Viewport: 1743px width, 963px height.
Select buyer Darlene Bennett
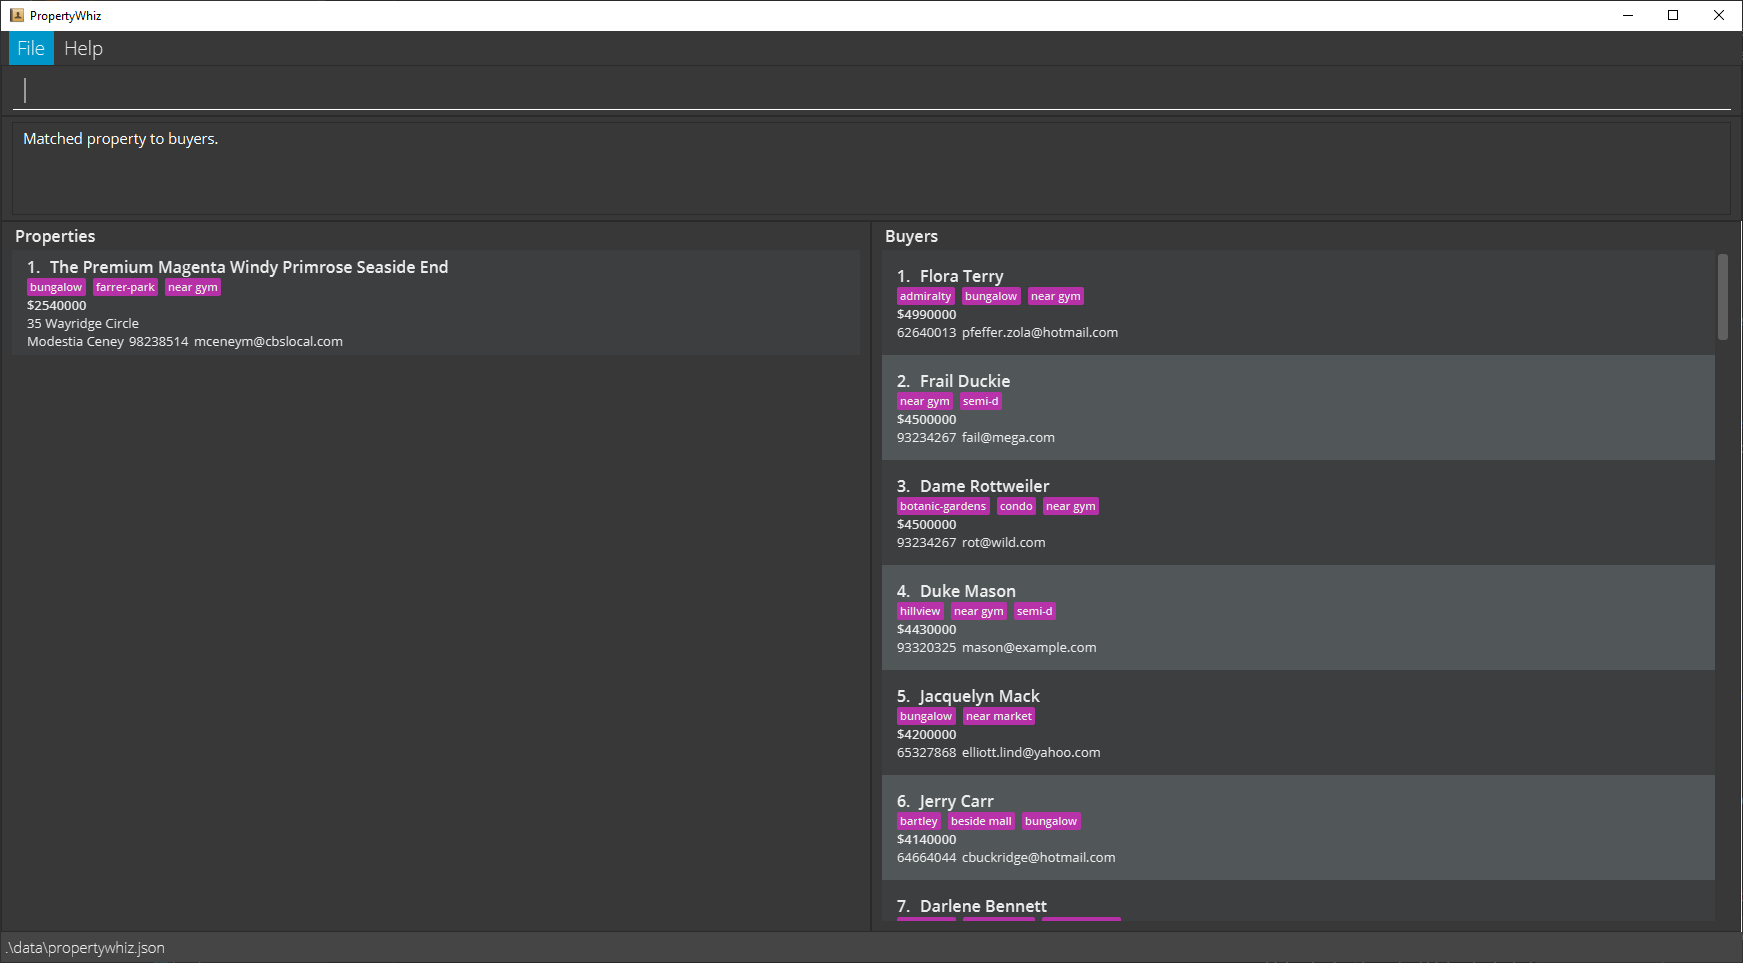pos(1298,901)
